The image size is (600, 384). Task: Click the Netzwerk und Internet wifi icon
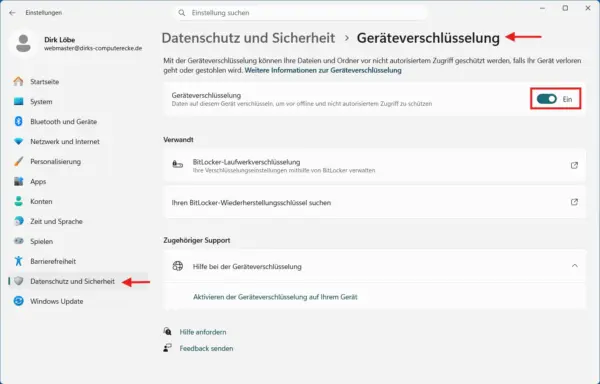[18, 141]
